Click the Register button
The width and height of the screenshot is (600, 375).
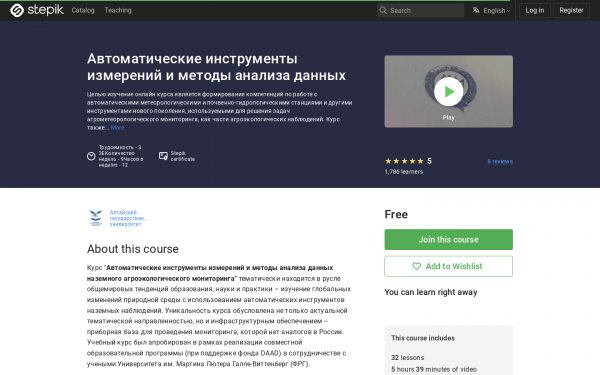571,10
